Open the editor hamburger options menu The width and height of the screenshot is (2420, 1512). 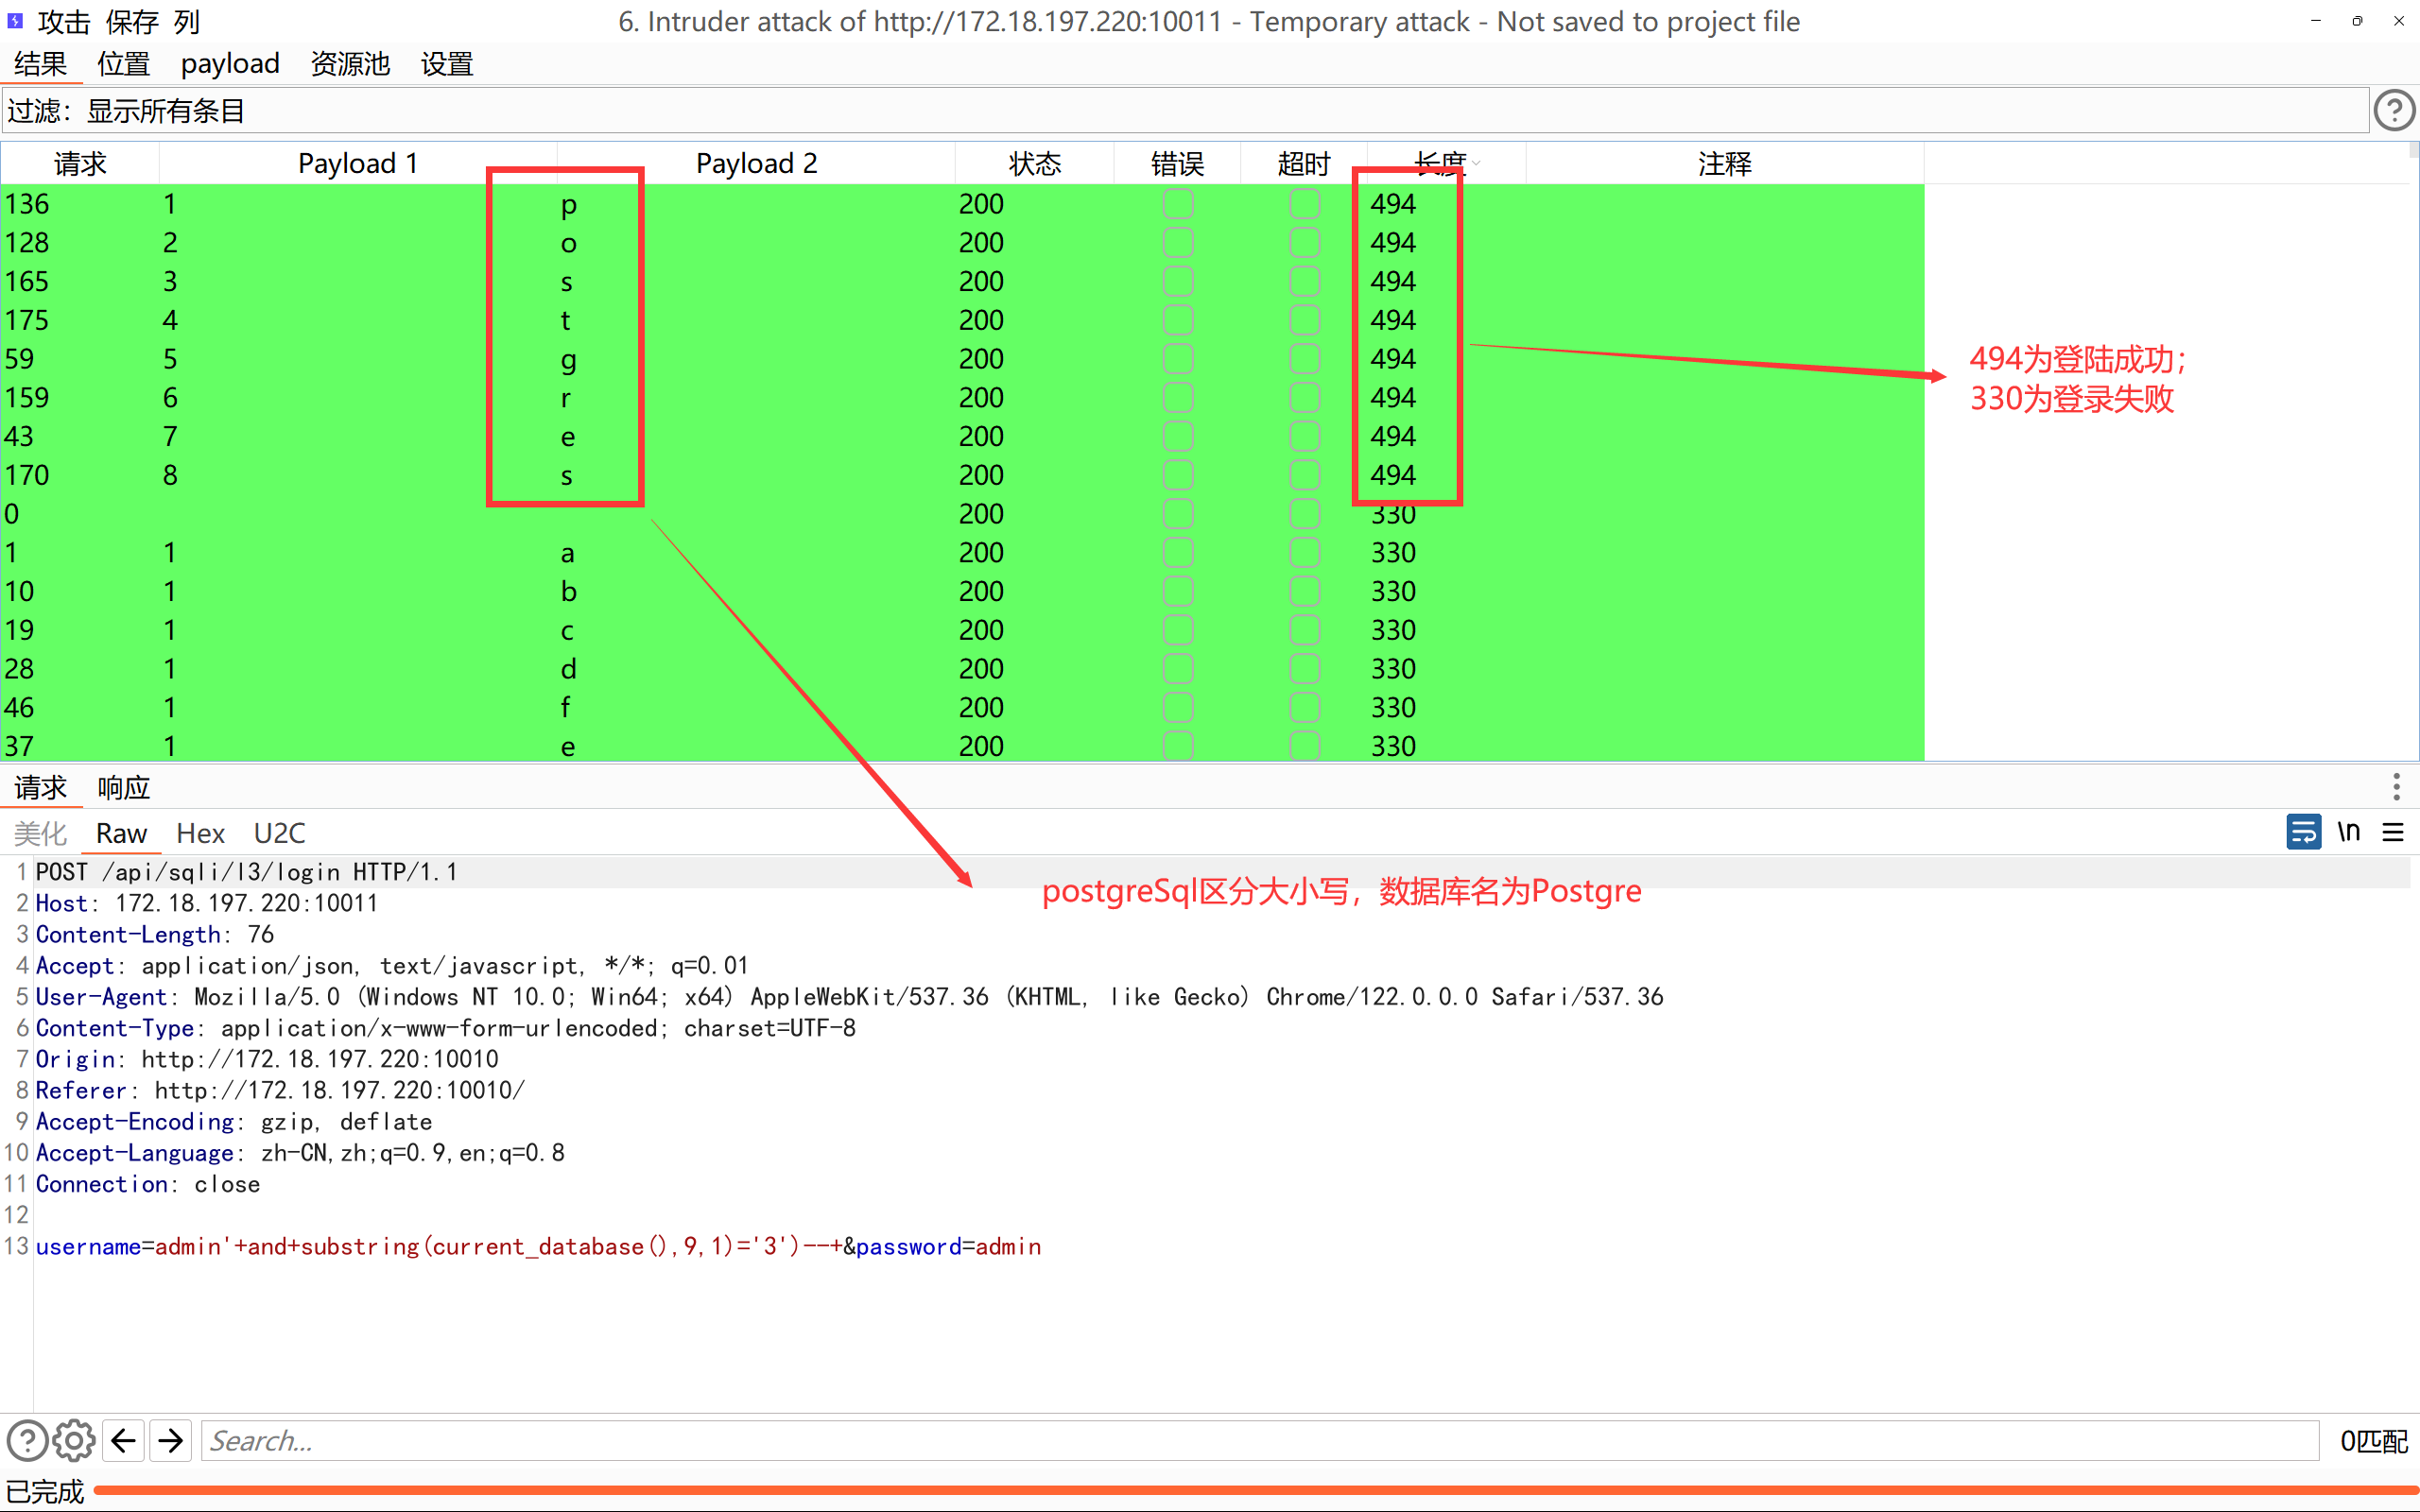(x=2393, y=832)
